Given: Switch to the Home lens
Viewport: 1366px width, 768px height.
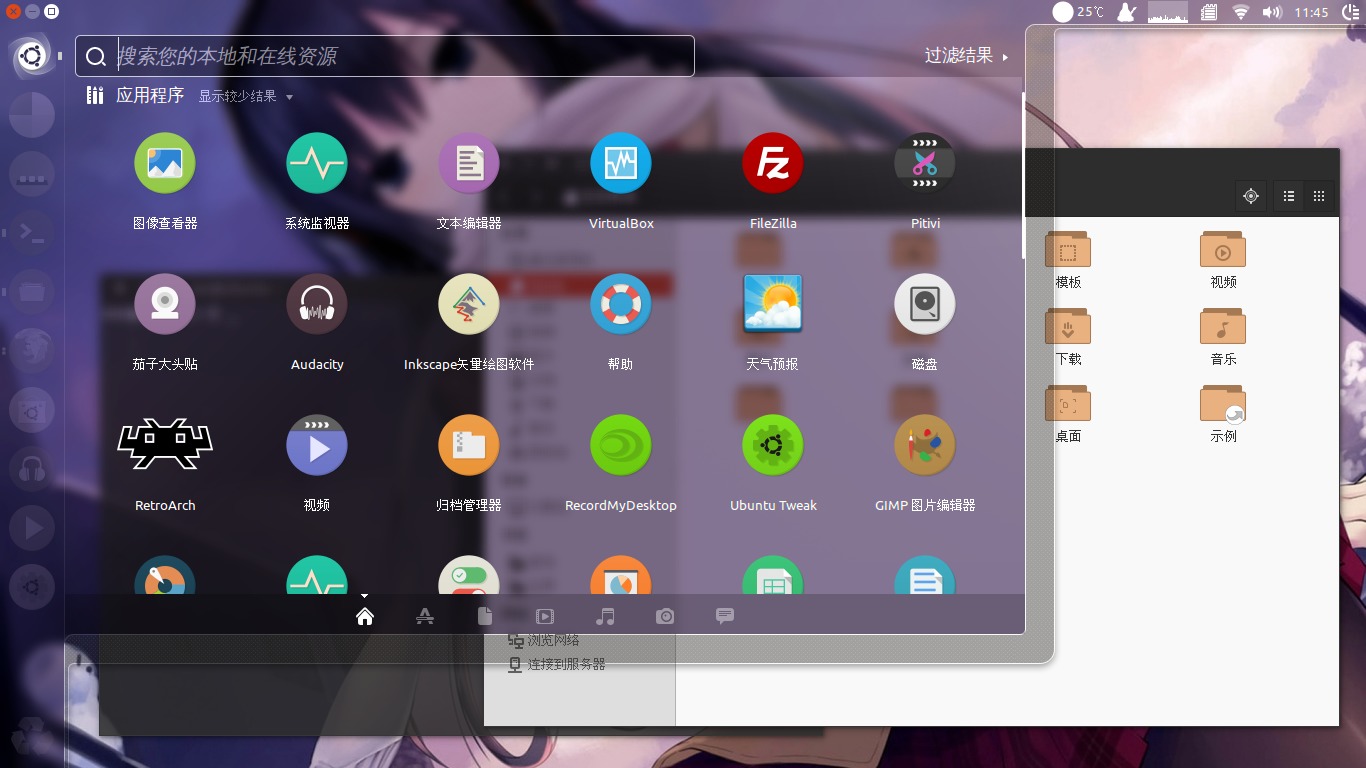Looking at the screenshot, I should click(365, 616).
